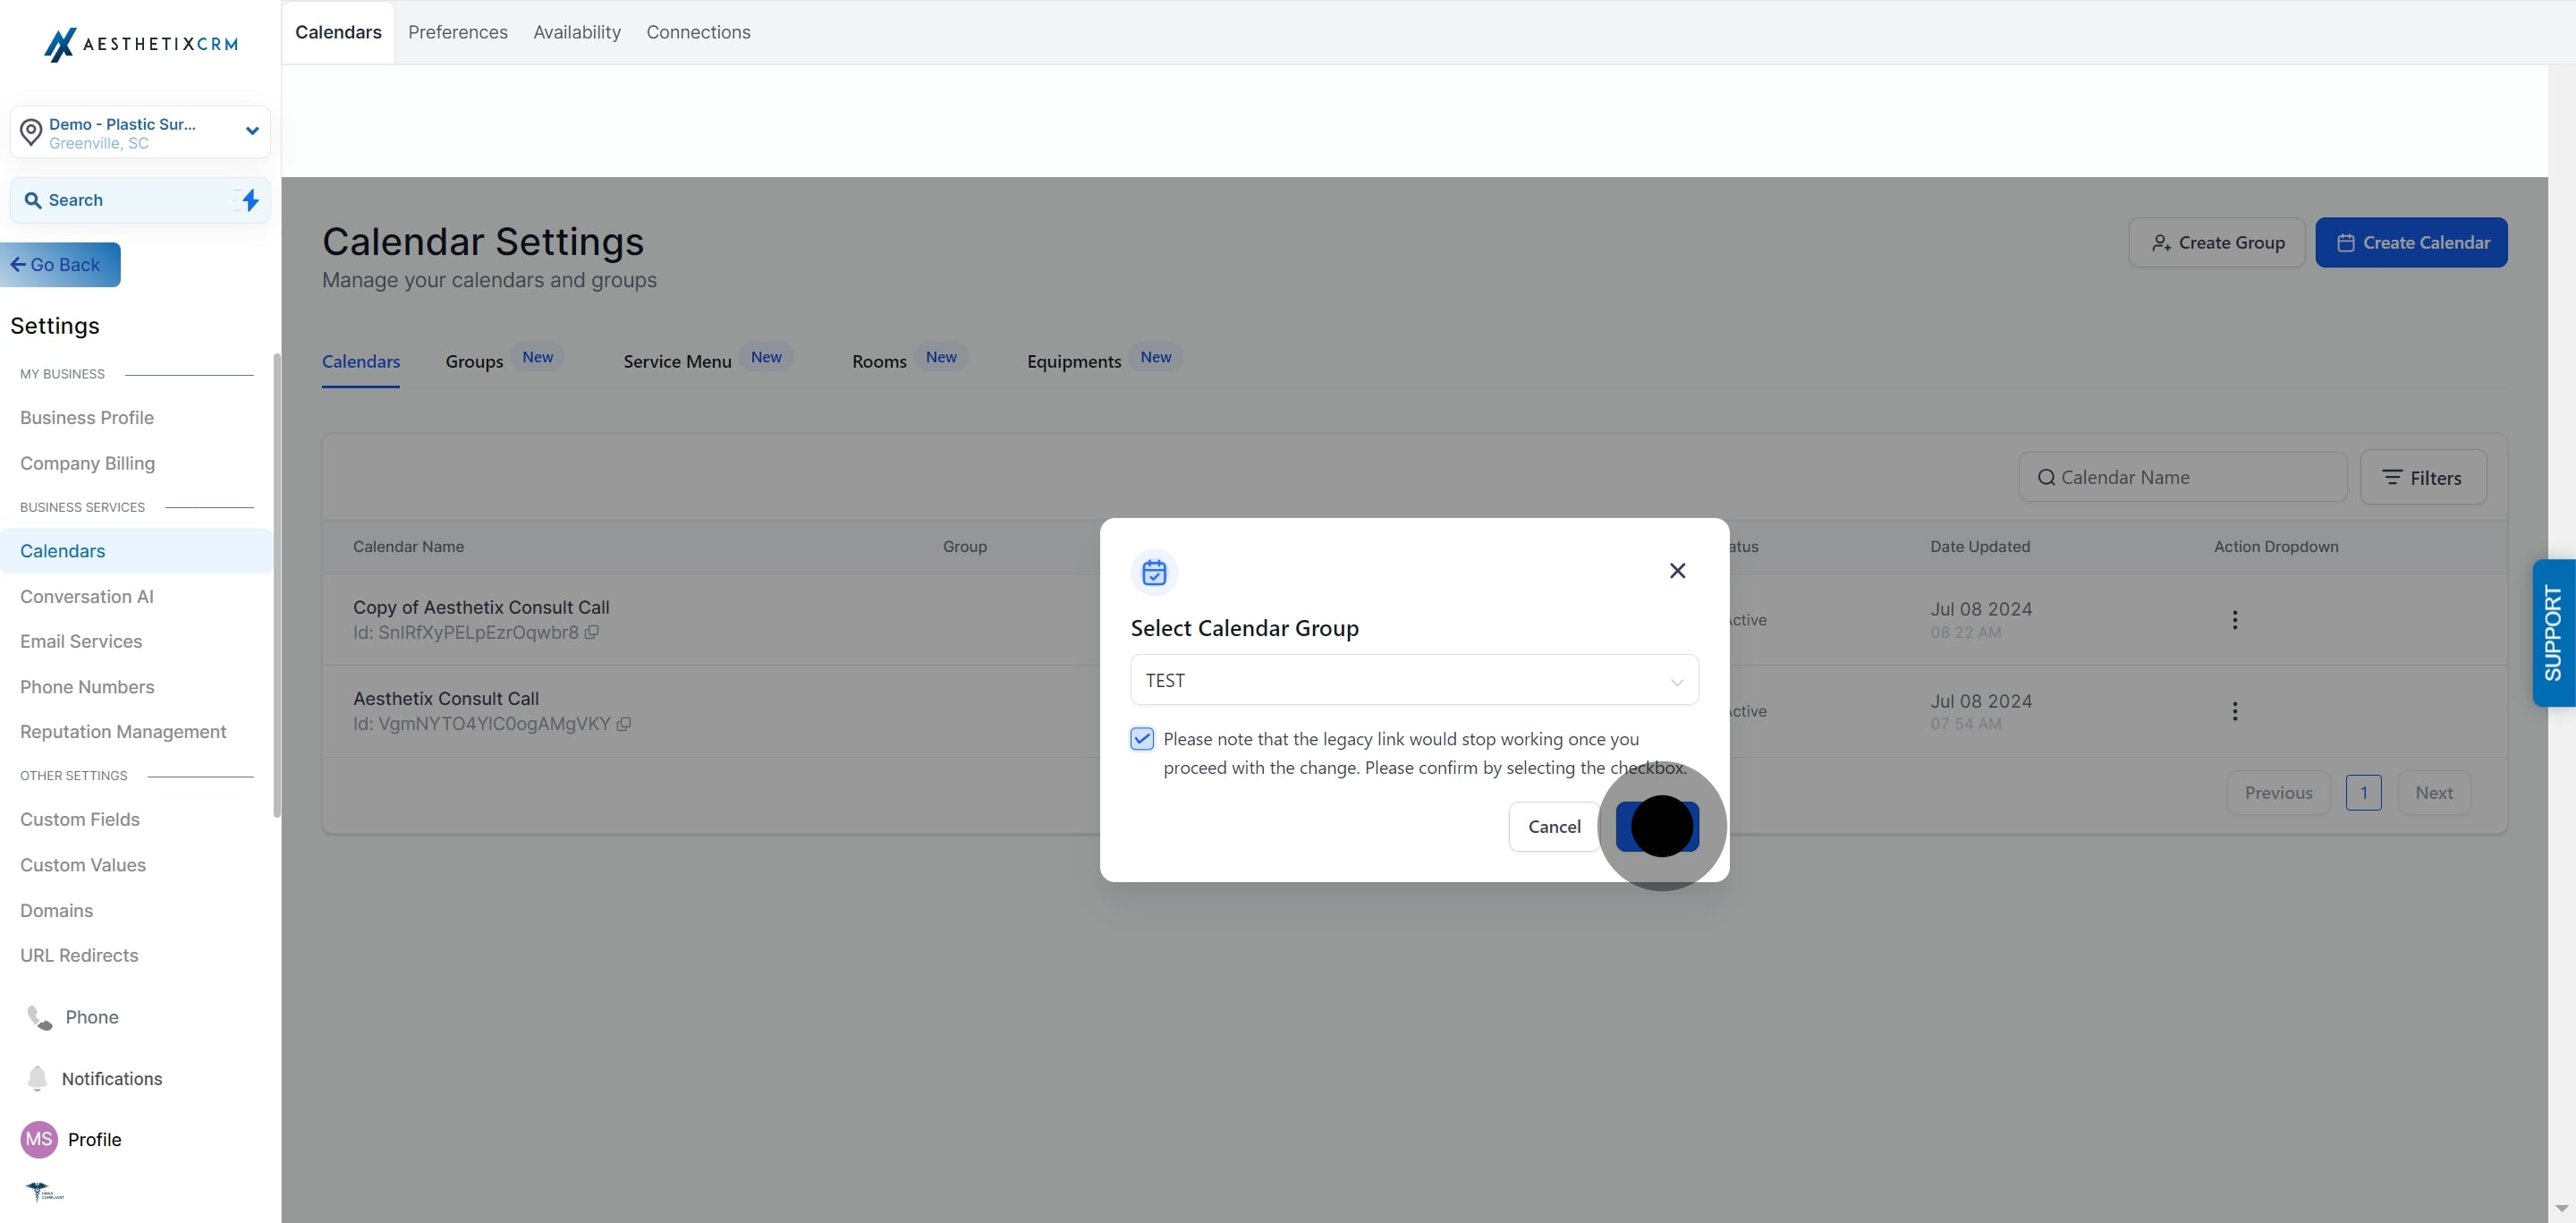
Task: Open the Filters panel
Action: click(x=2422, y=478)
